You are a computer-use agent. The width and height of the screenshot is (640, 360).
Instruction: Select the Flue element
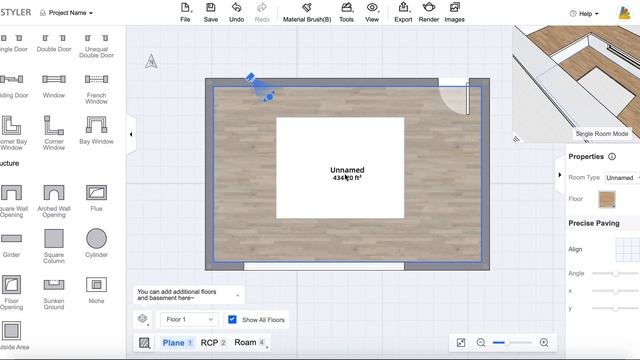tap(96, 198)
